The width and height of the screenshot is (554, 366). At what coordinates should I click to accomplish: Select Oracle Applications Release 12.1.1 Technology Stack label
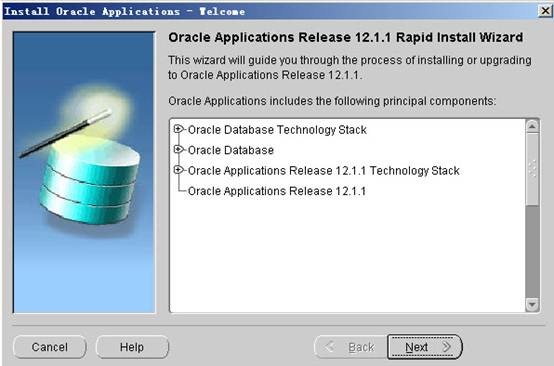pyautogui.click(x=323, y=171)
